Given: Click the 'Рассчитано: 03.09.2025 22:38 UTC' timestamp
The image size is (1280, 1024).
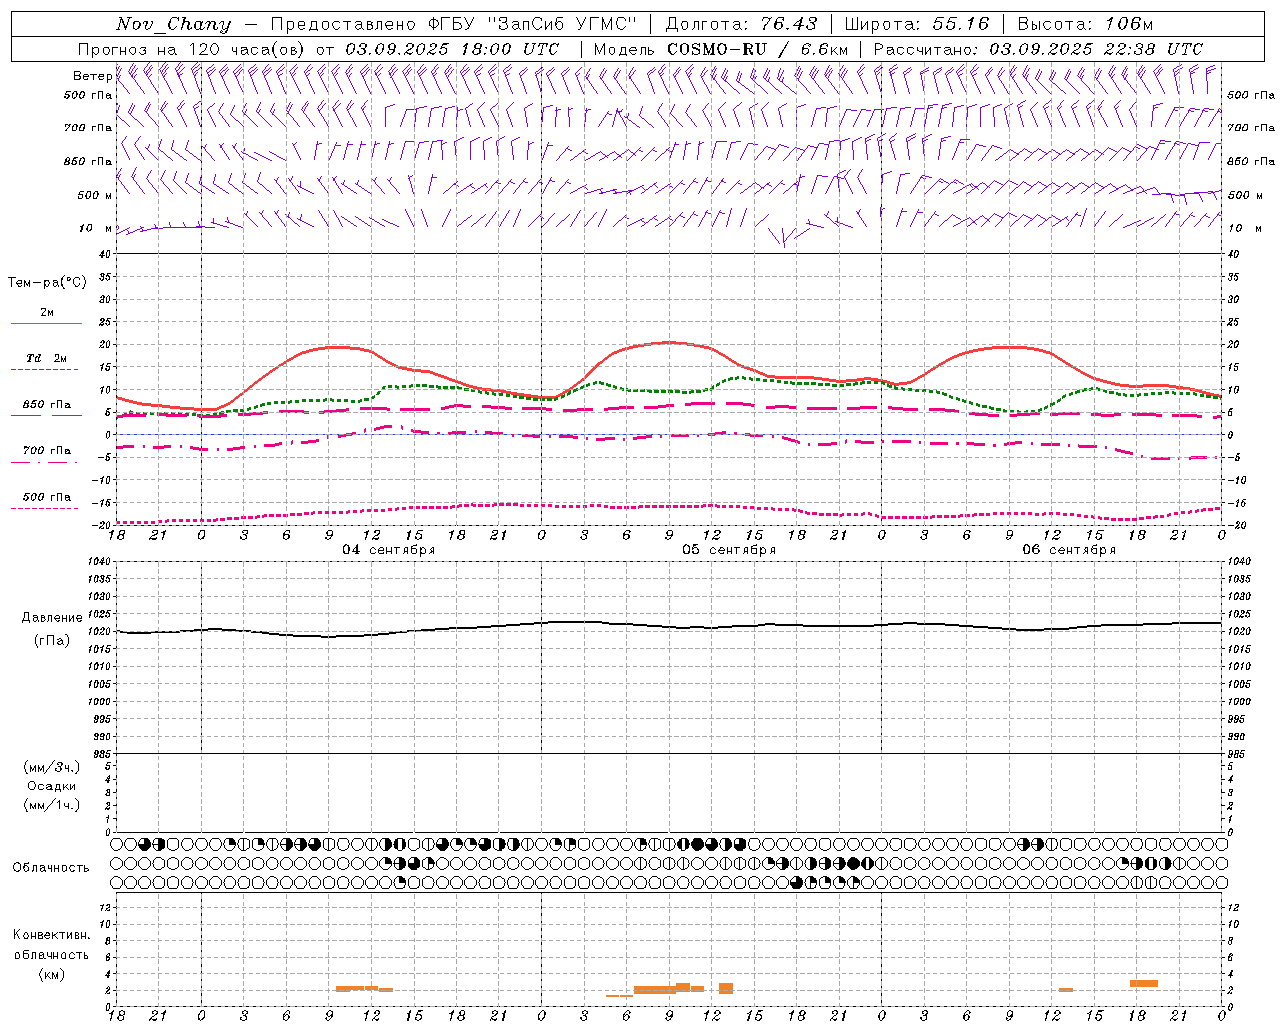Looking at the screenshot, I should tap(1038, 49).
